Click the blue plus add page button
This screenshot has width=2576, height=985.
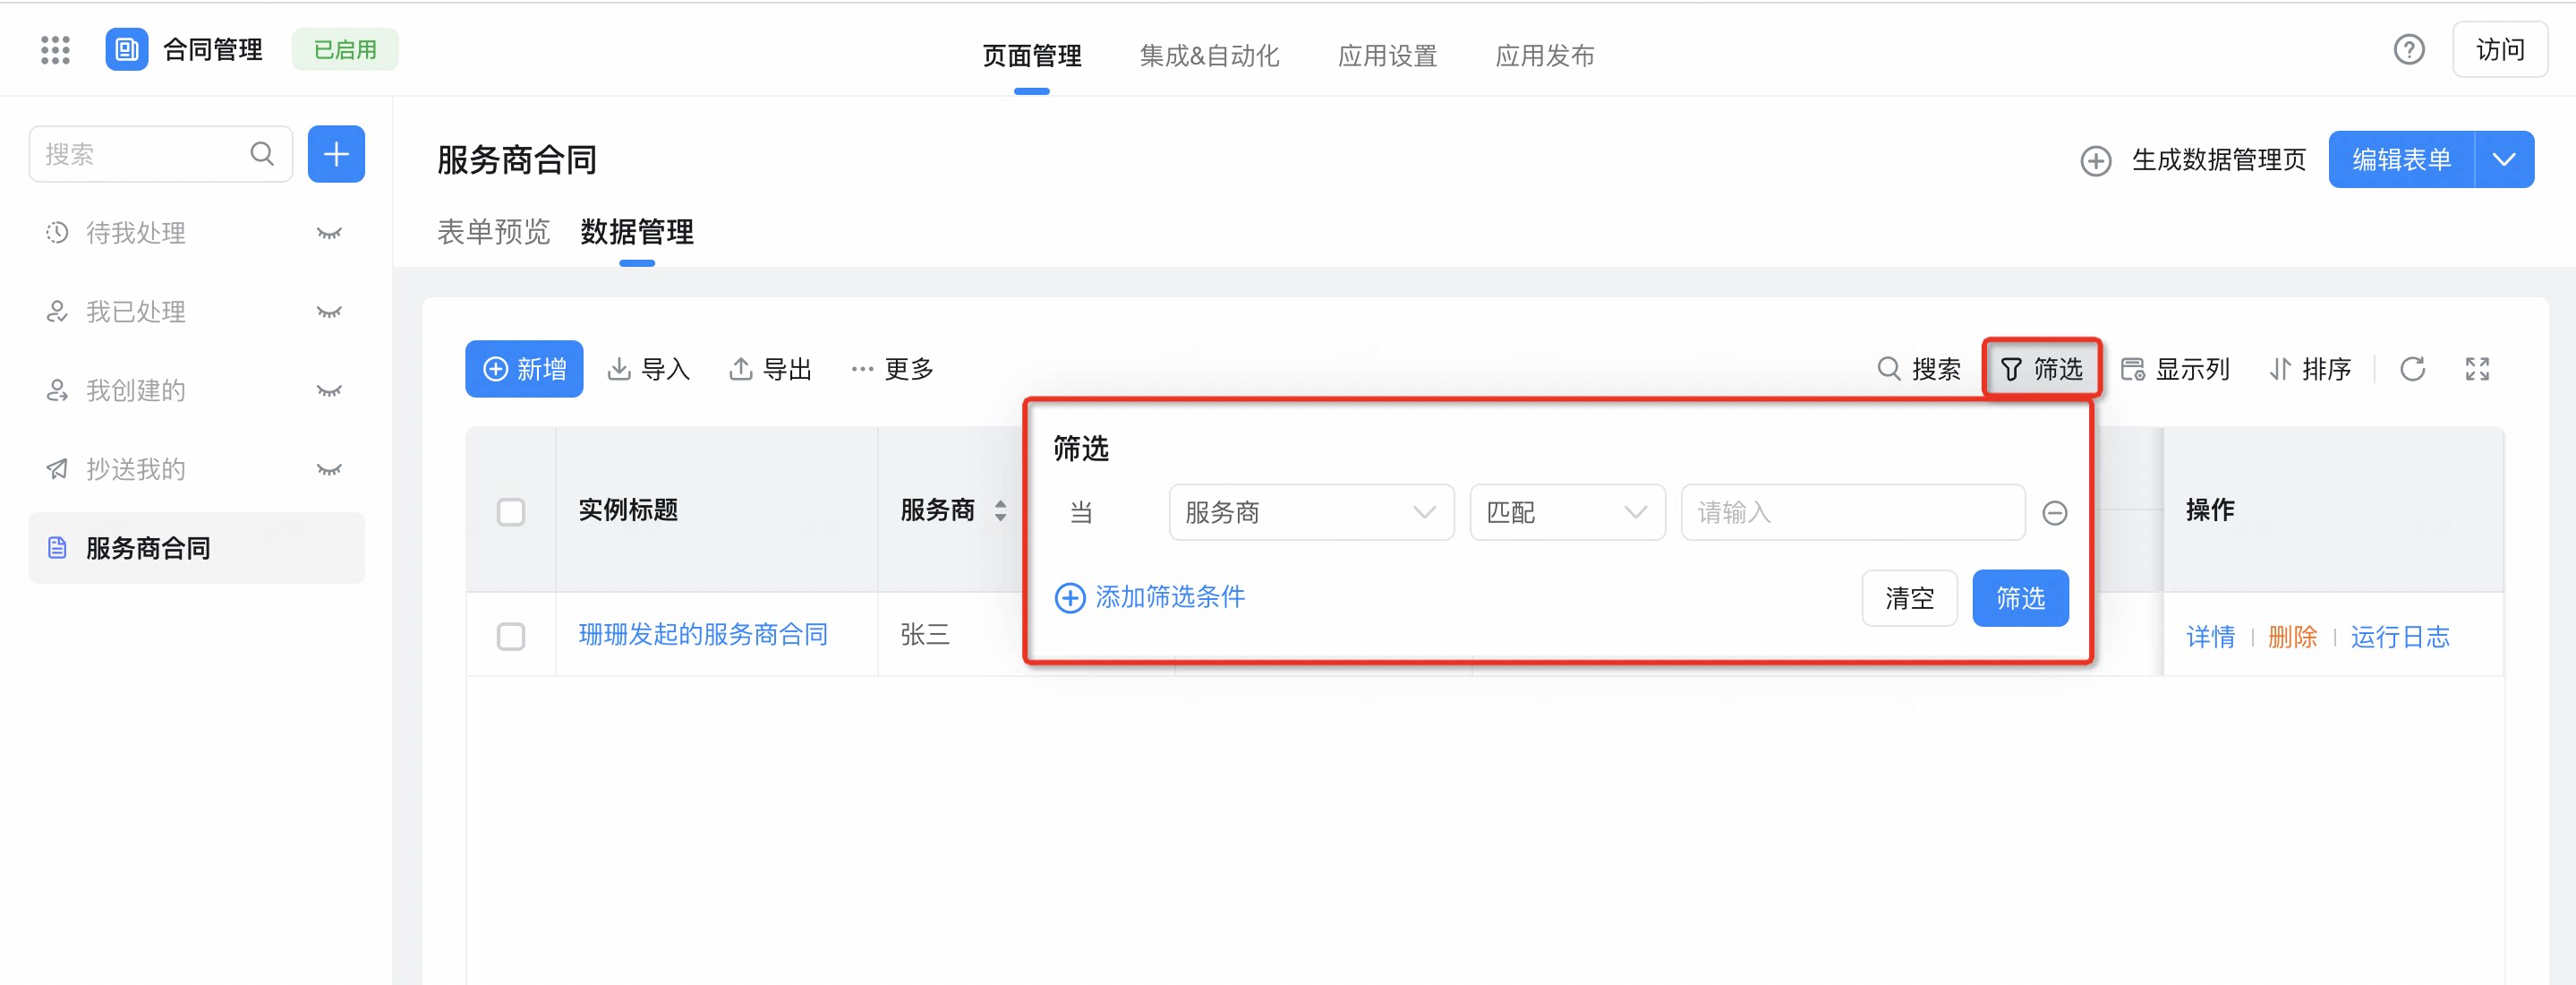coord(336,154)
